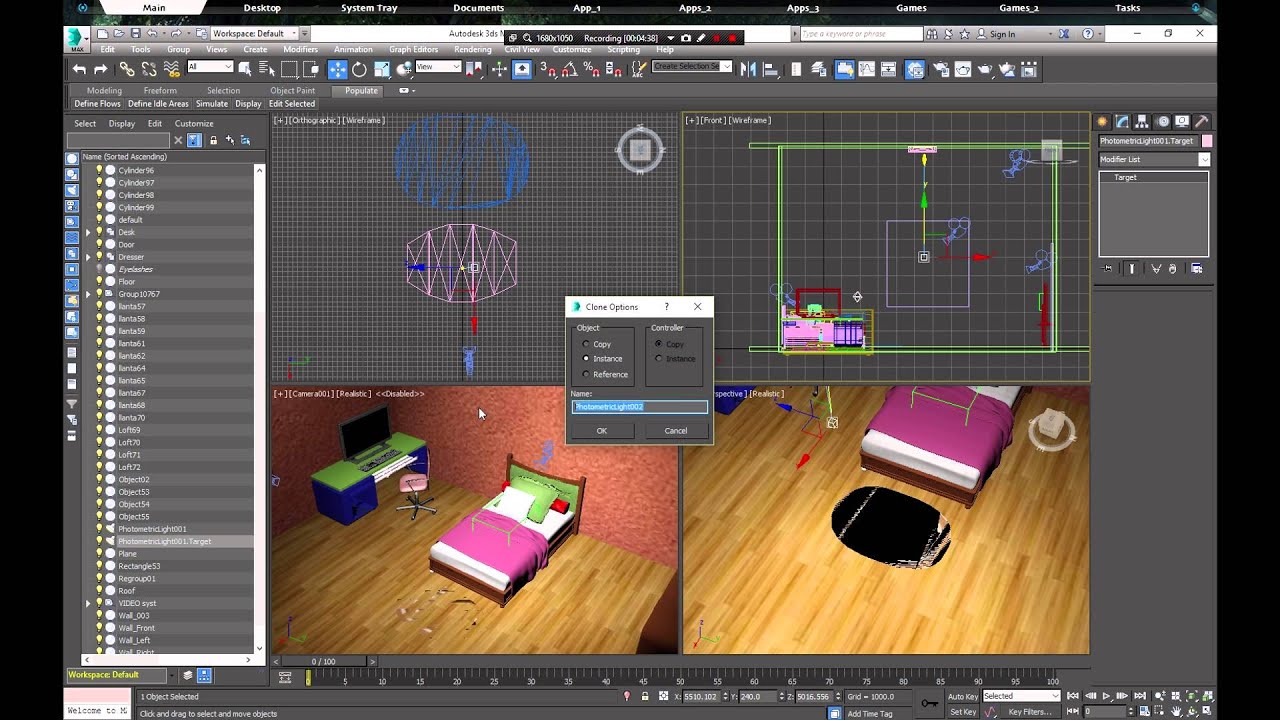This screenshot has height=720, width=1280.
Task: Open Render Setup teapot icon
Action: (941, 69)
